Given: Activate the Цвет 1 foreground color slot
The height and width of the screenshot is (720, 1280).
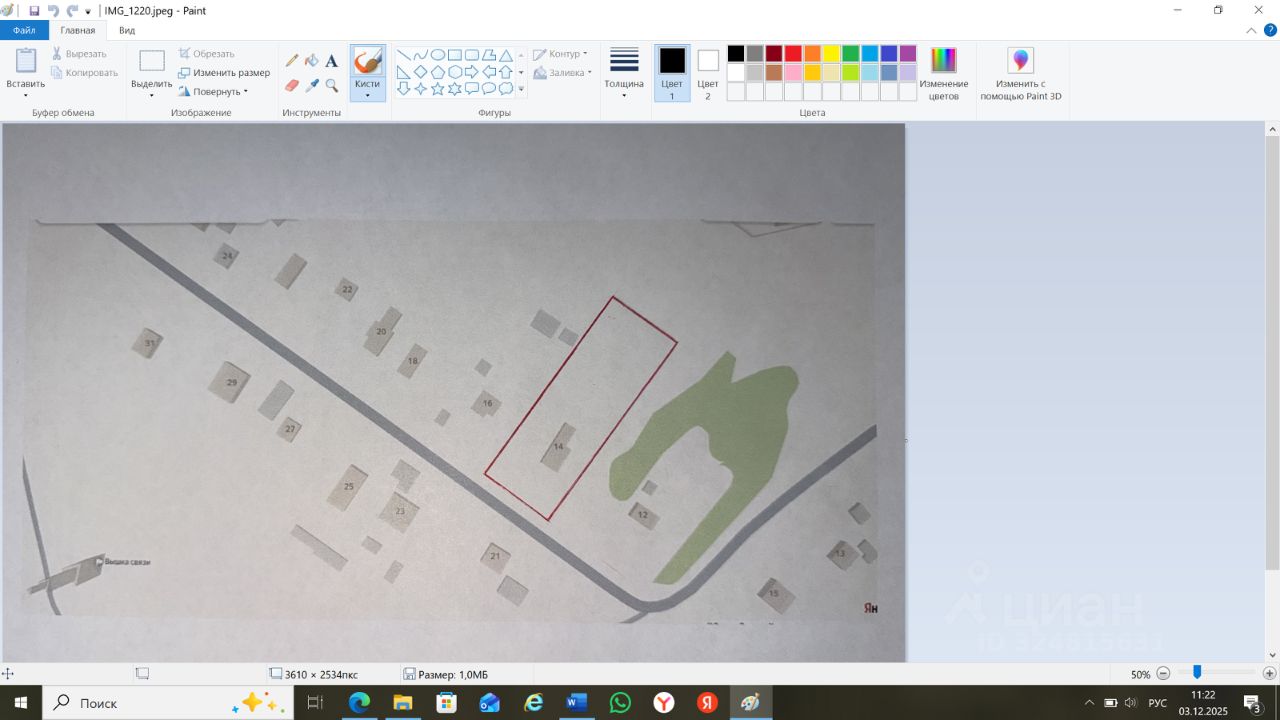Looking at the screenshot, I should click(x=672, y=73).
